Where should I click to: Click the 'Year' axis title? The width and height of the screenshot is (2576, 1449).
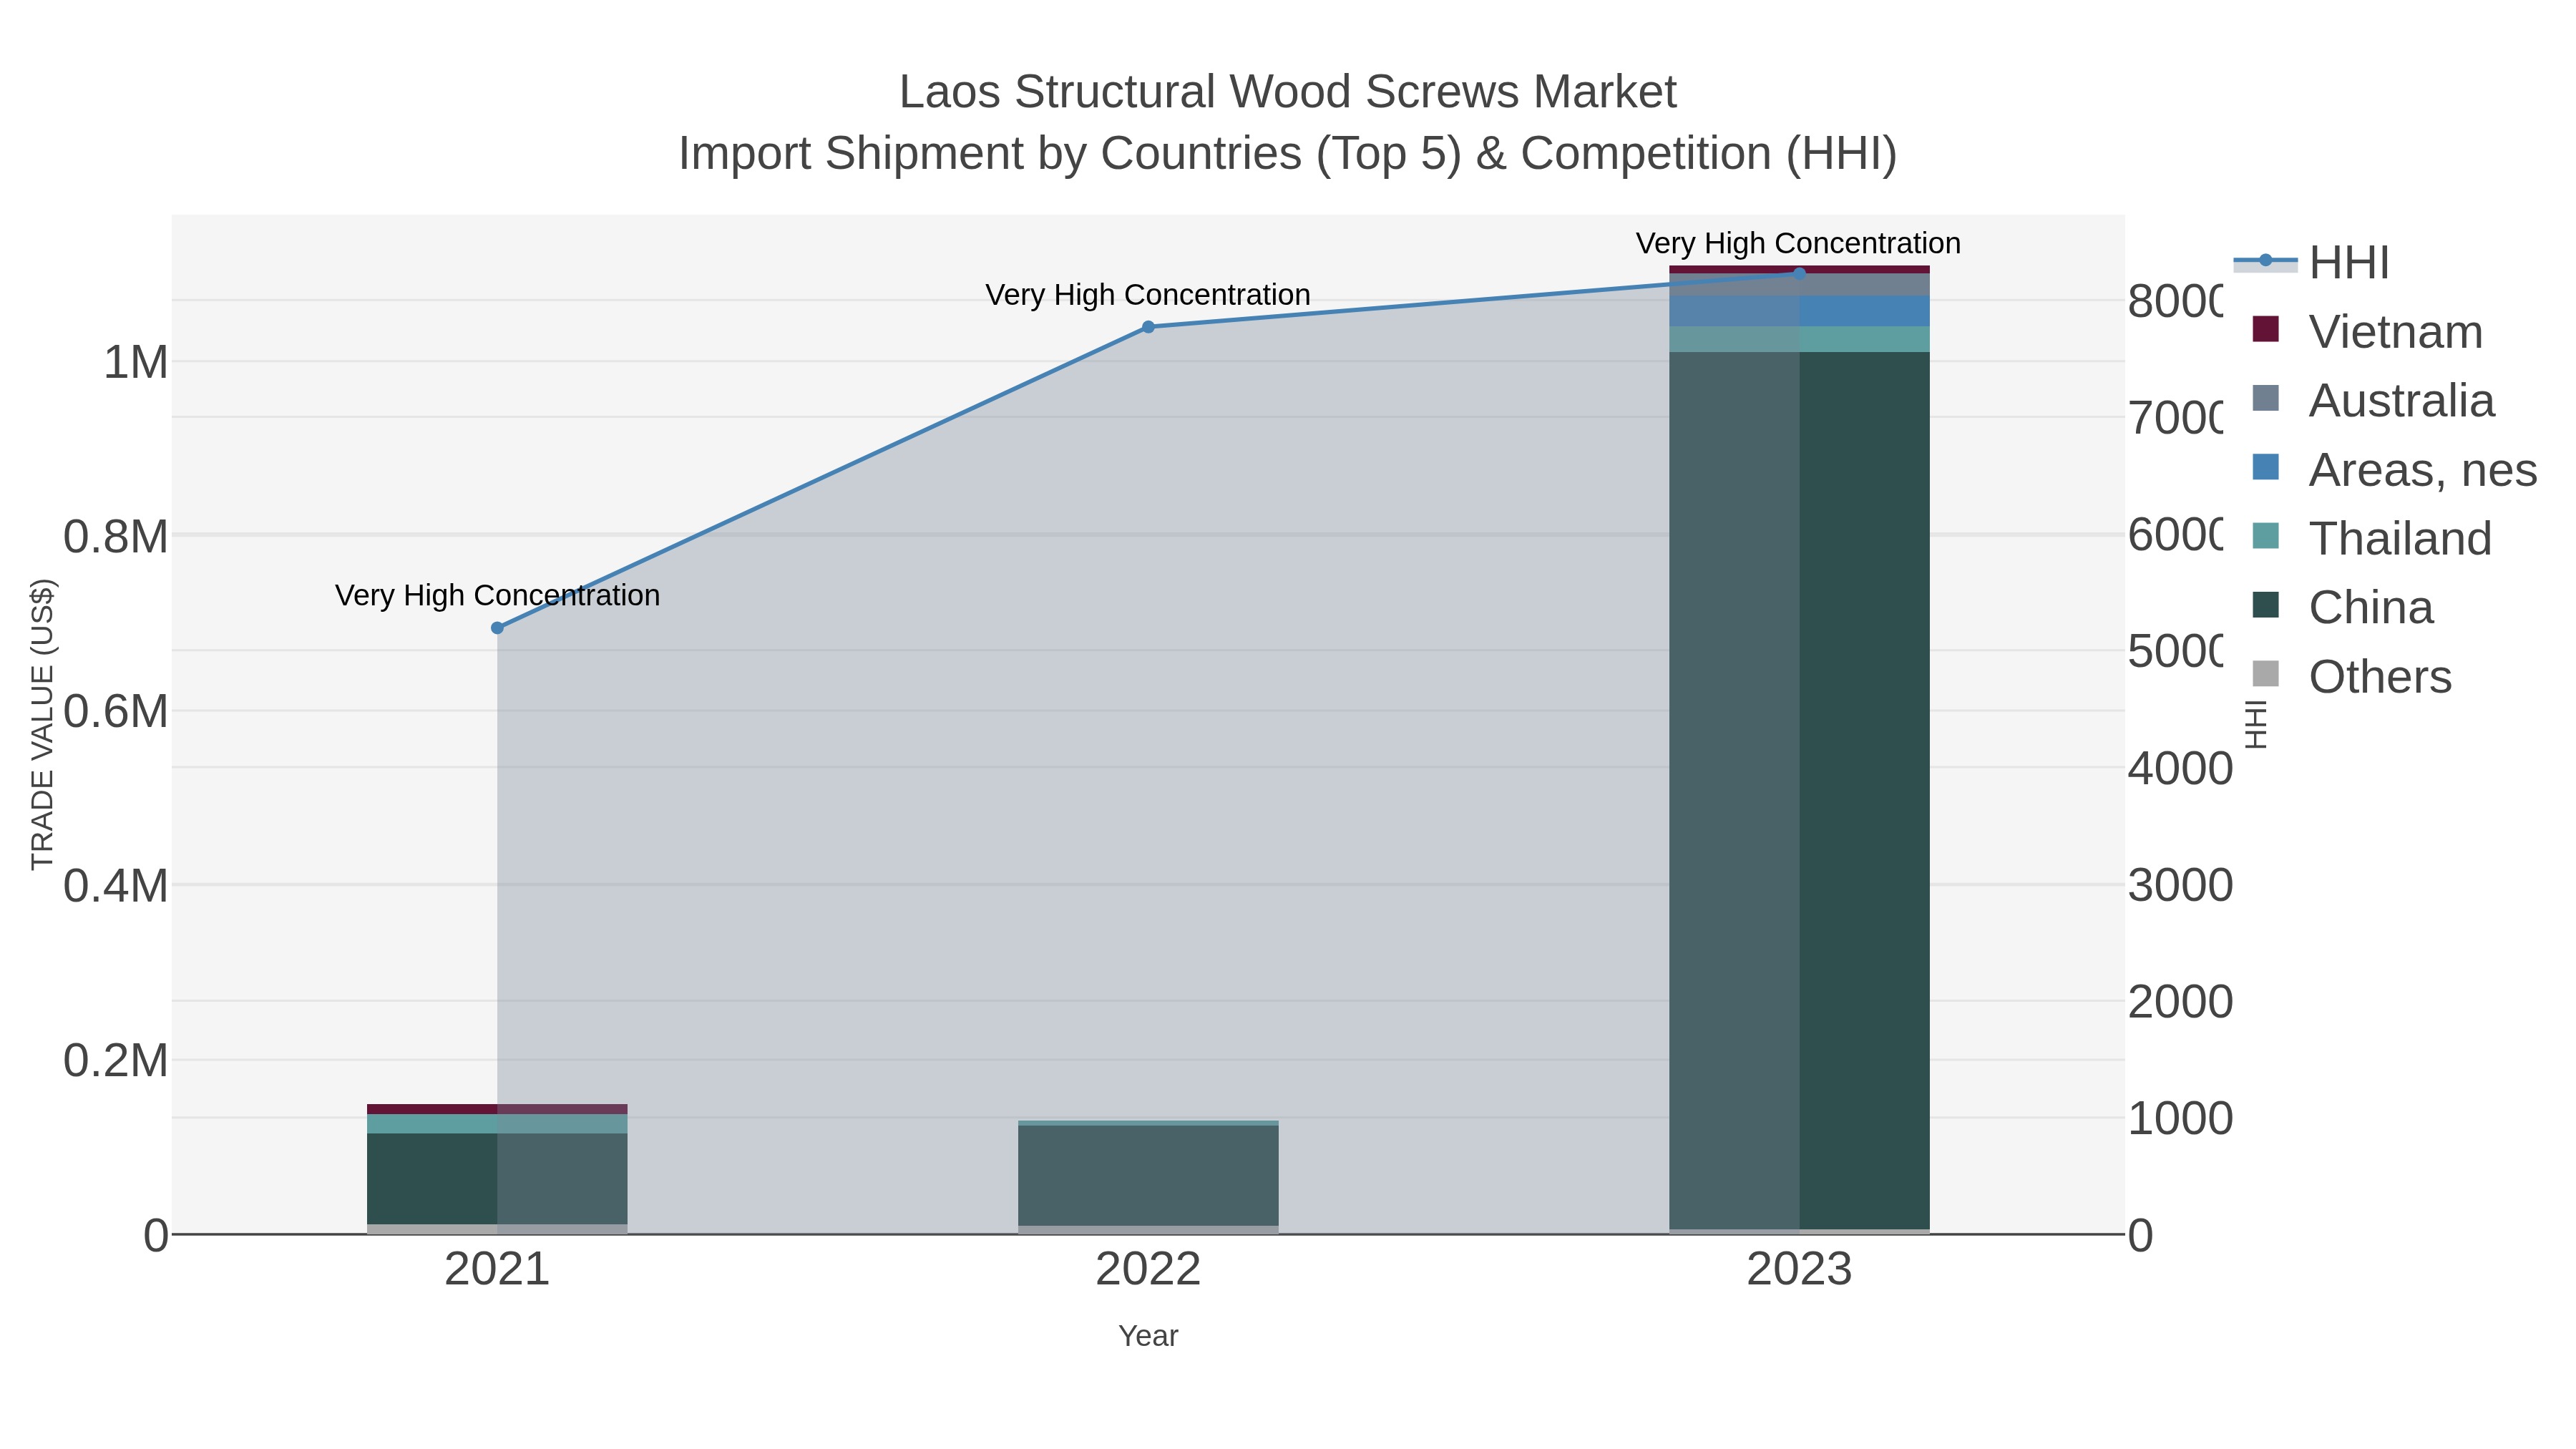pyautogui.click(x=1148, y=1336)
